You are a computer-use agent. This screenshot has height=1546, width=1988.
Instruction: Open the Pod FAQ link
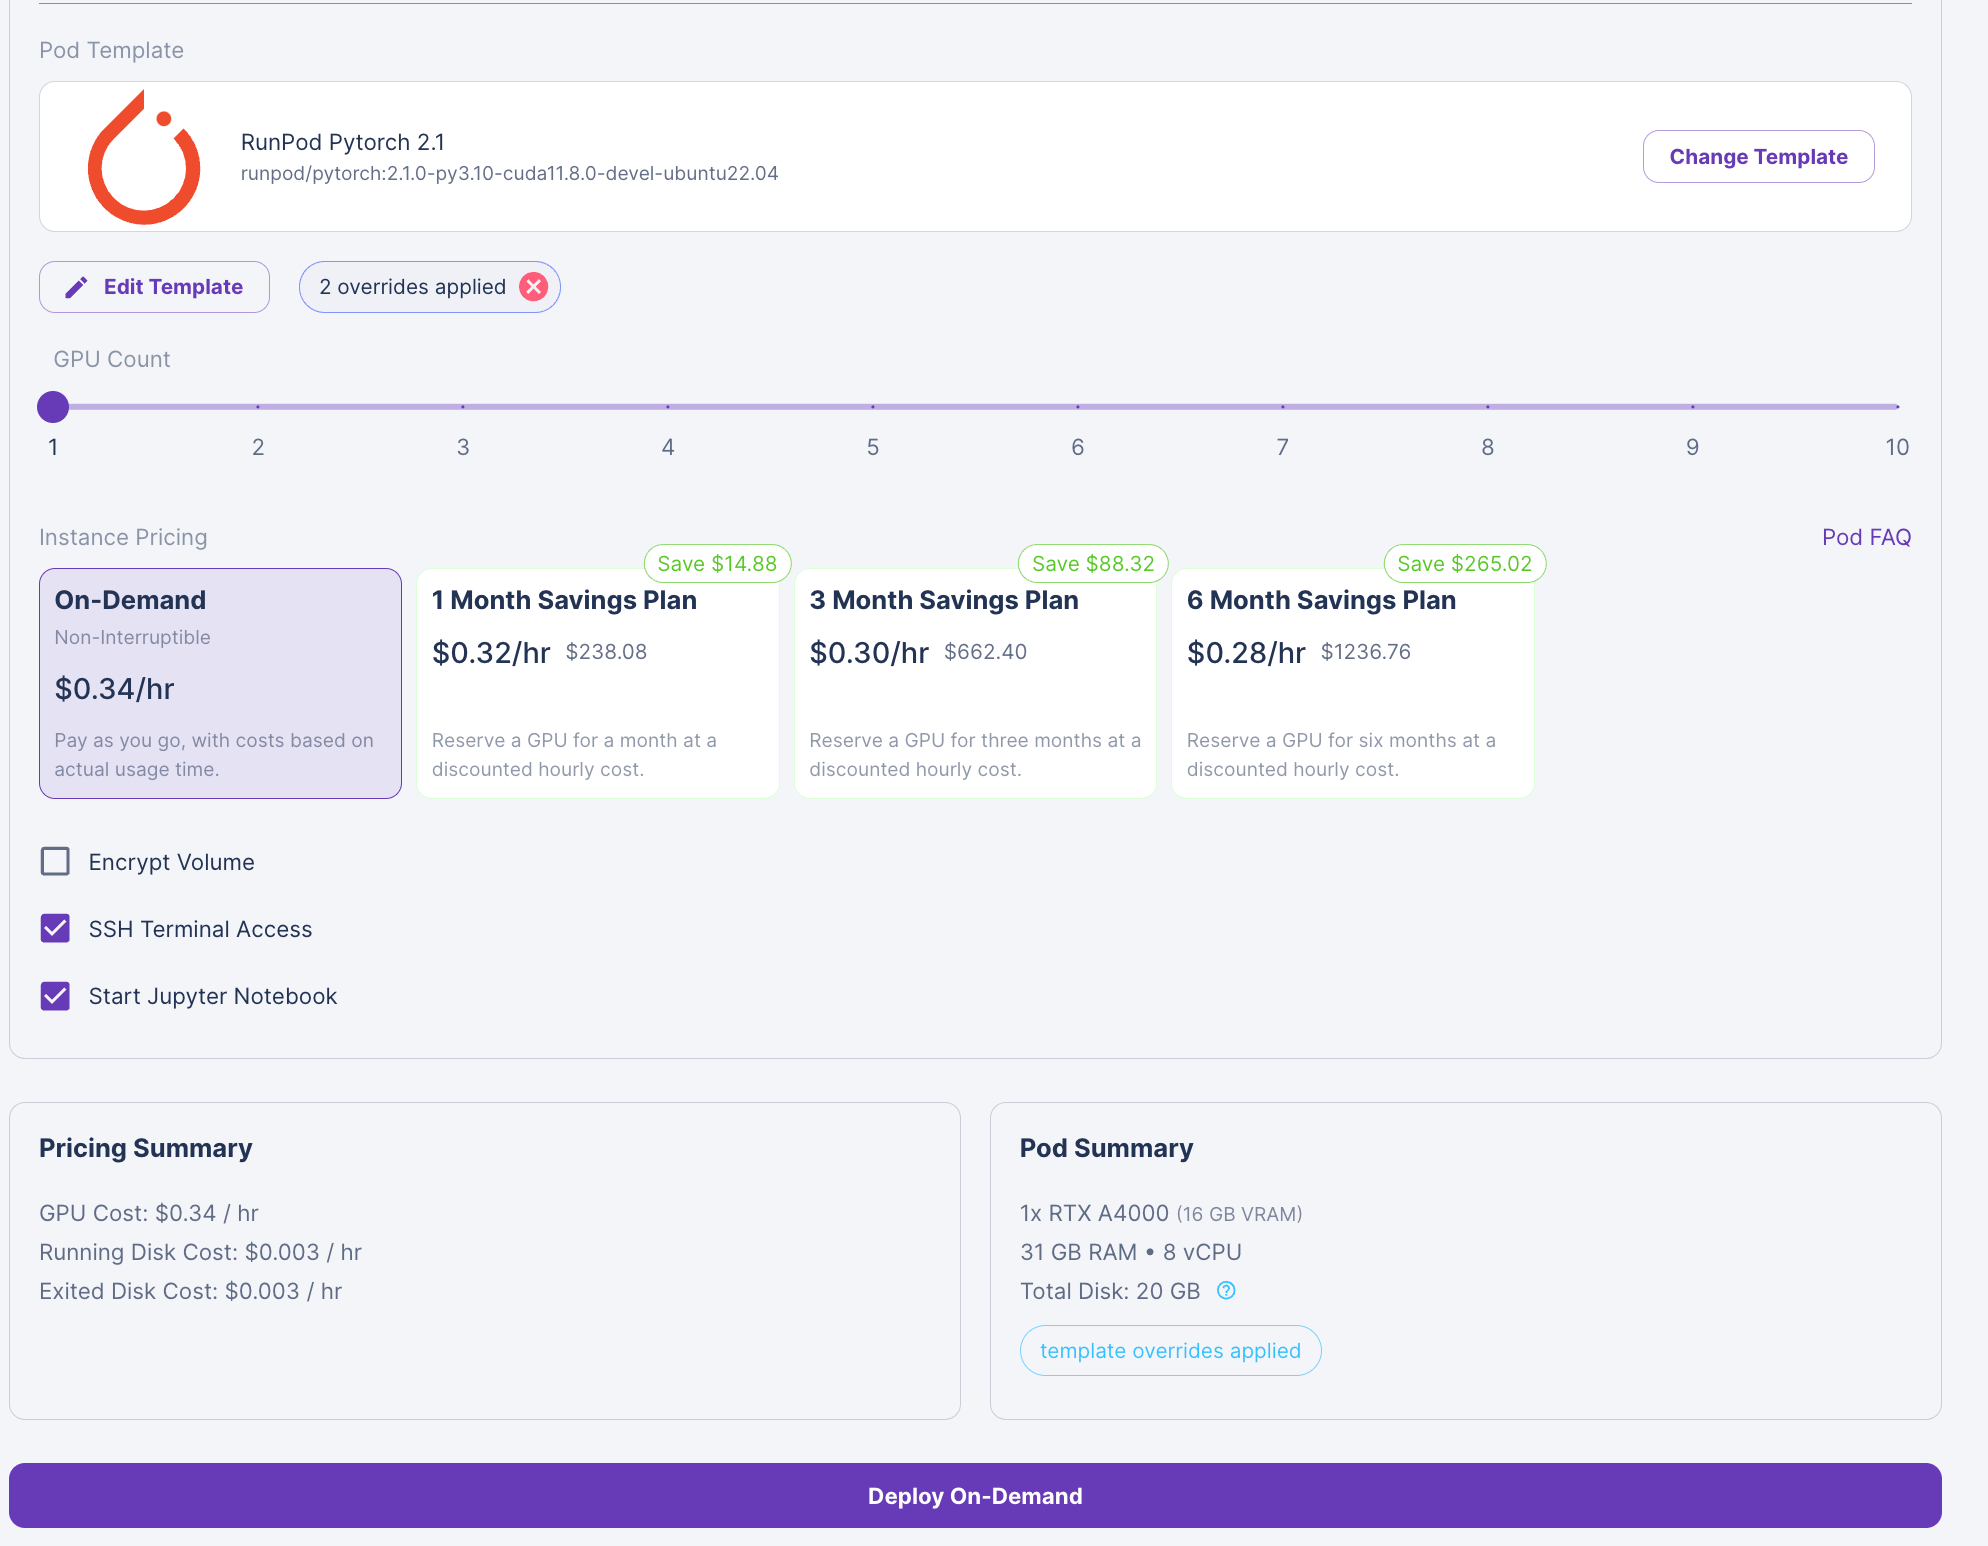click(x=1865, y=537)
